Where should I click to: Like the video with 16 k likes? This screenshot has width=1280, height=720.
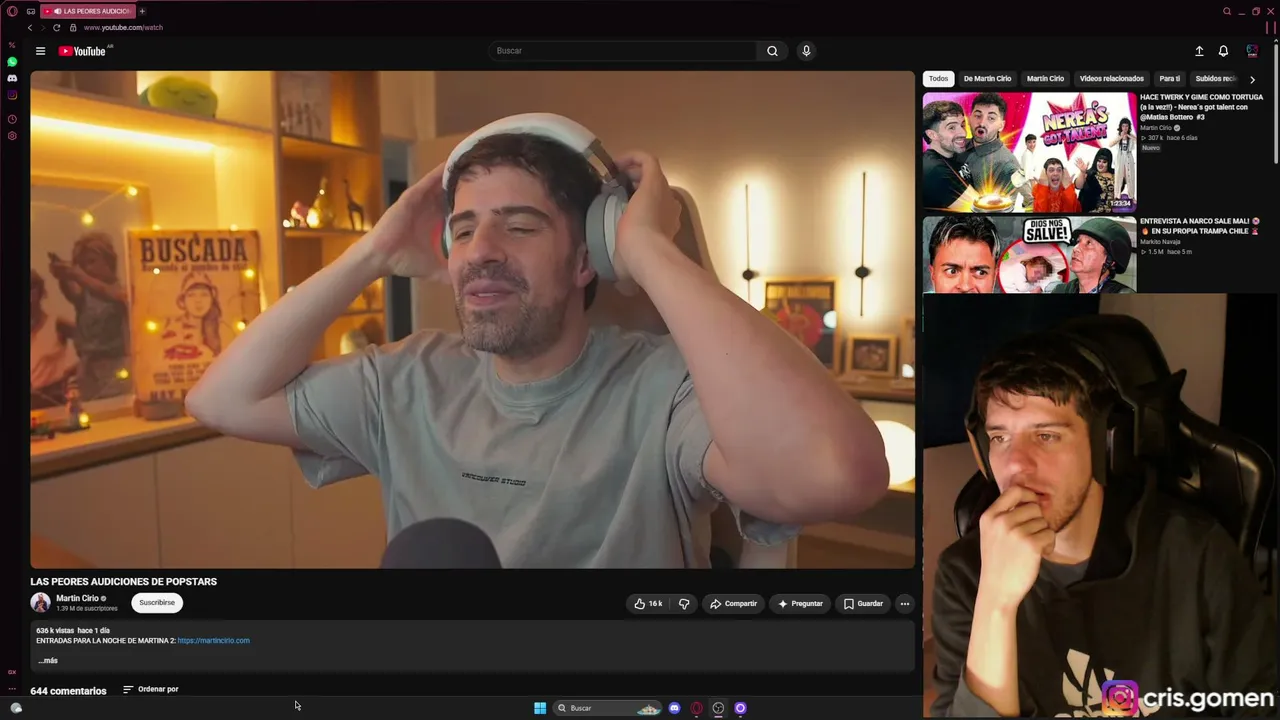[648, 604]
